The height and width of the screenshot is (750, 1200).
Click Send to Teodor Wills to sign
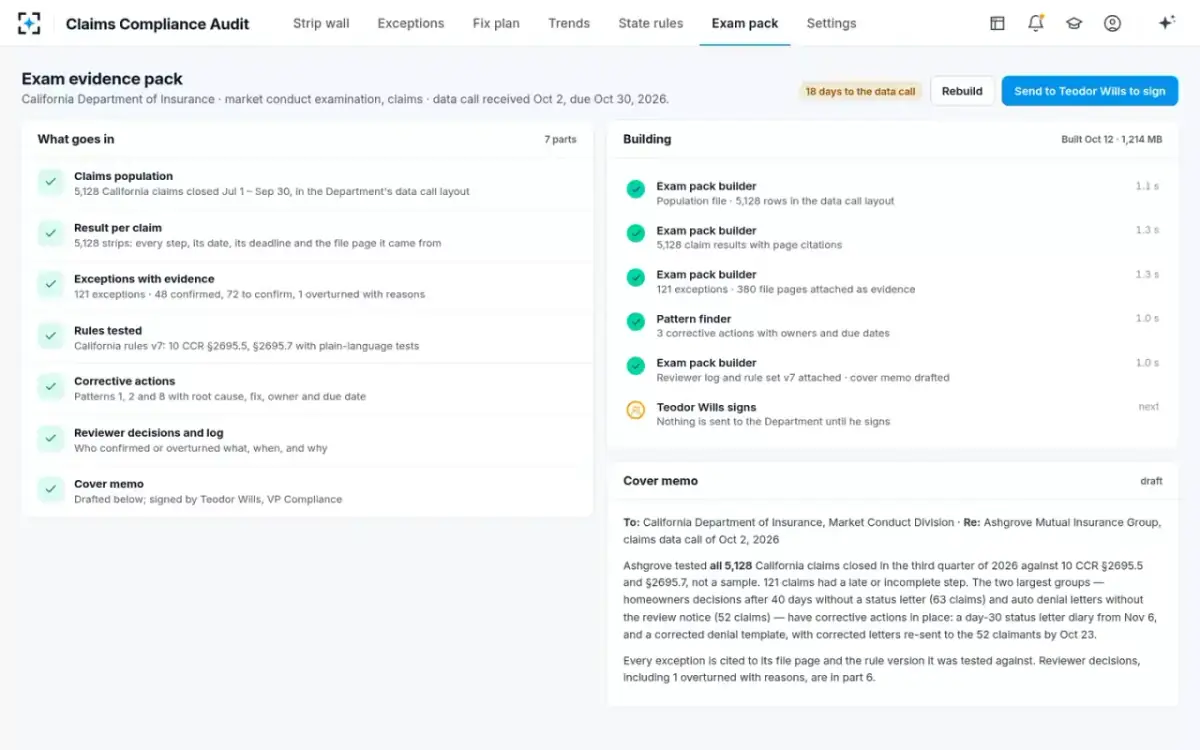[1090, 91]
